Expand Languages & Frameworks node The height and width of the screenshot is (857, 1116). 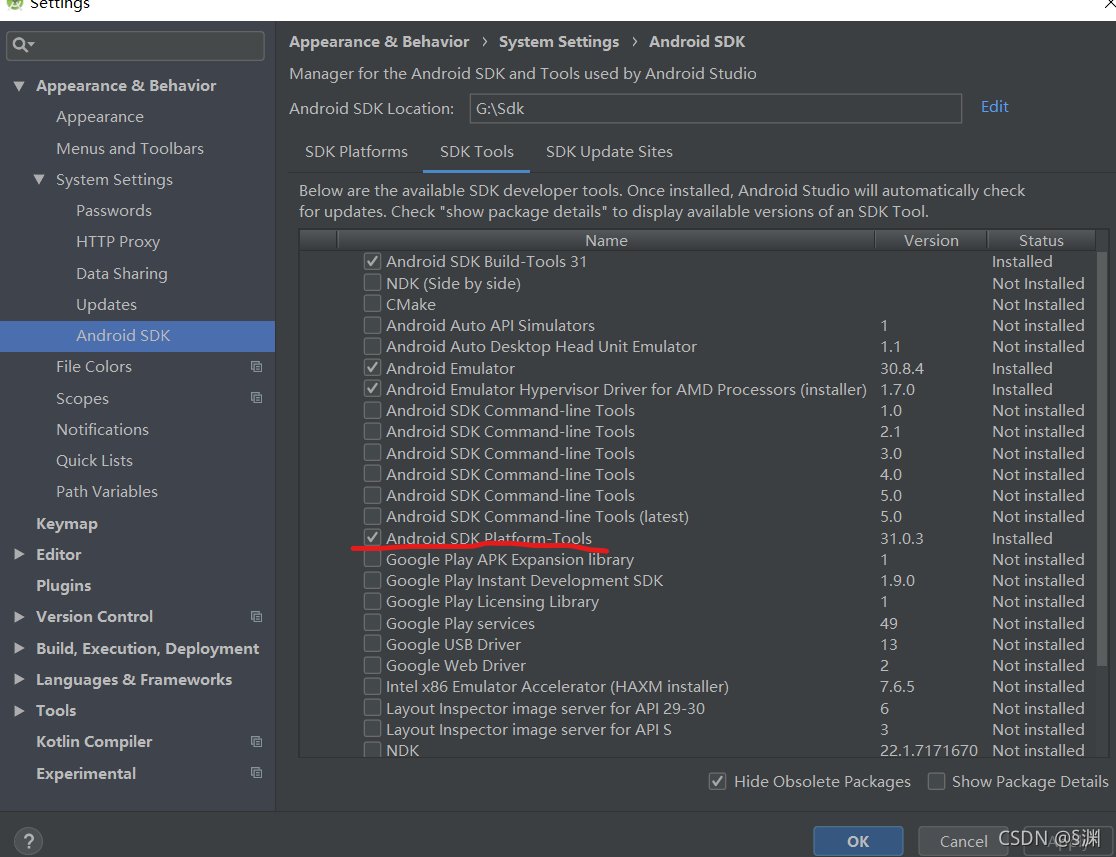pyautogui.click(x=19, y=679)
